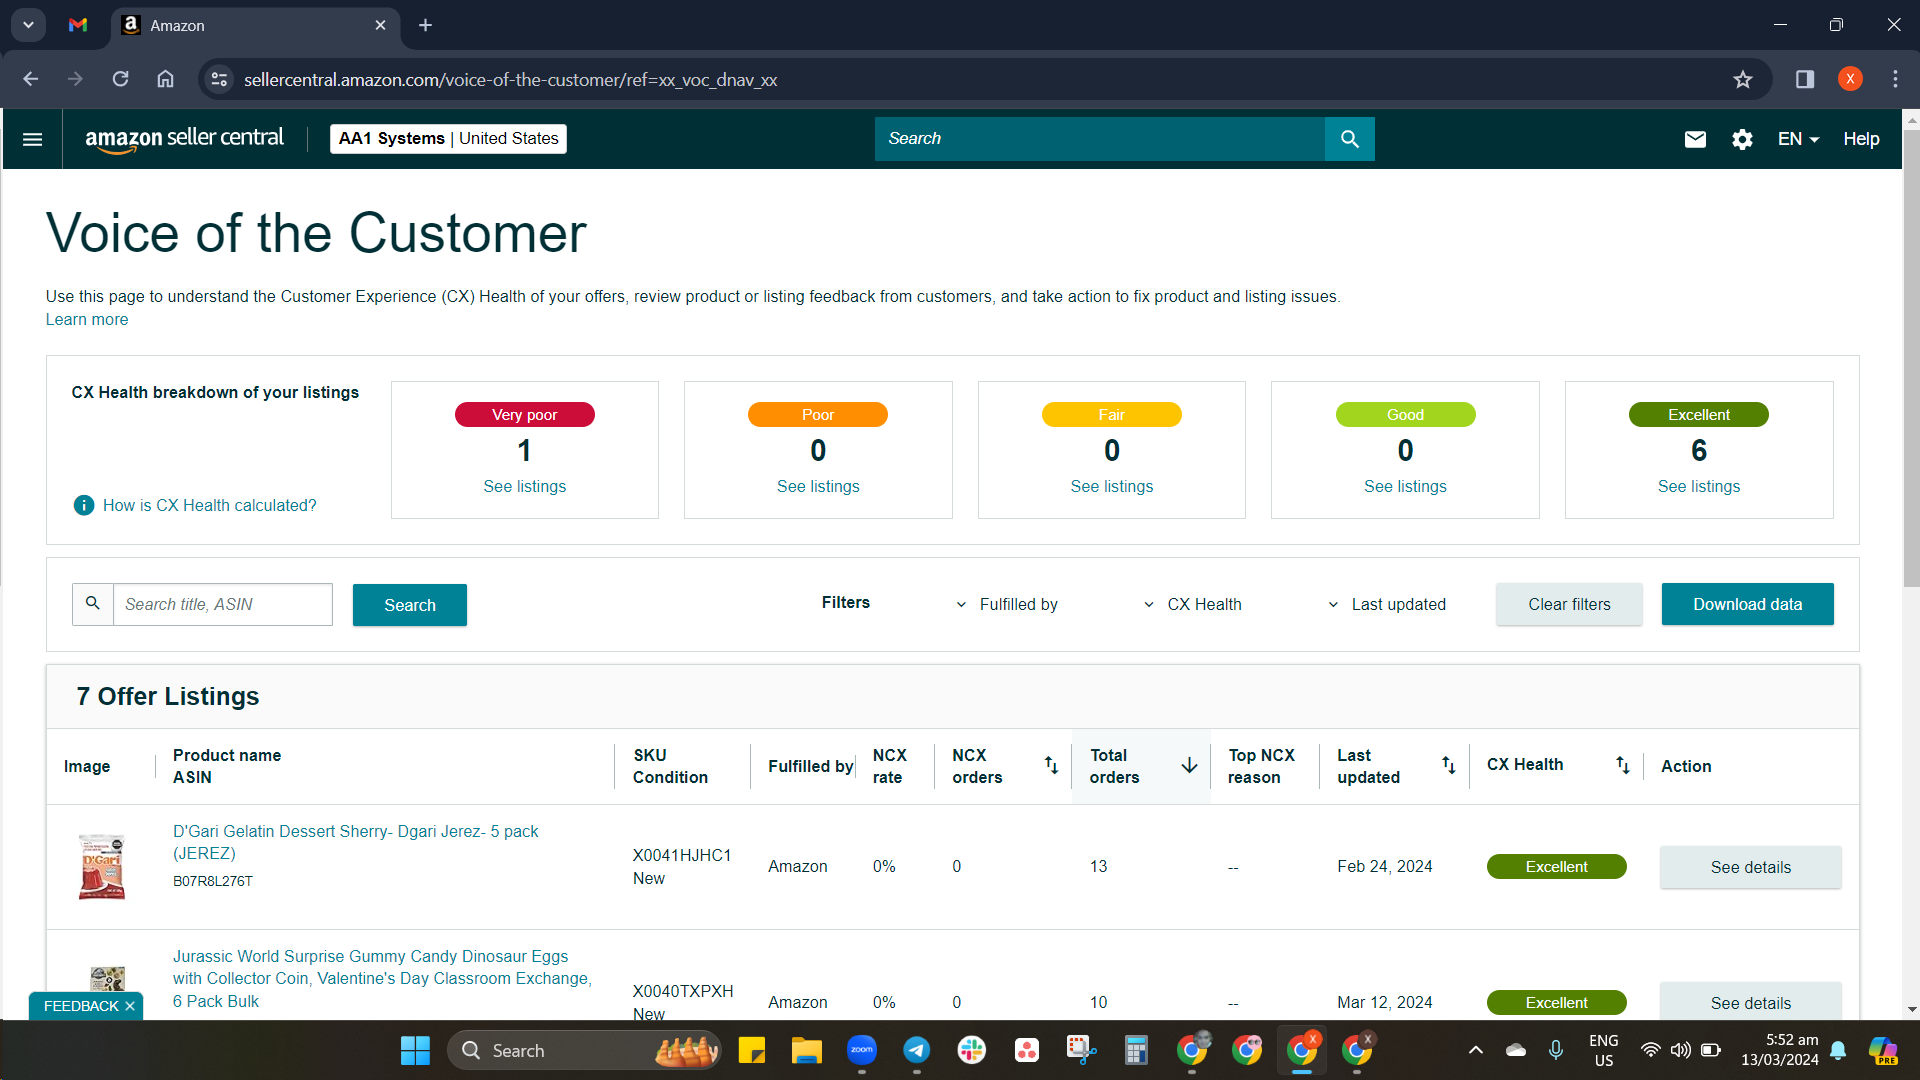The image size is (1920, 1080).
Task: Open File Explorer from the taskbar
Action: [807, 1051]
